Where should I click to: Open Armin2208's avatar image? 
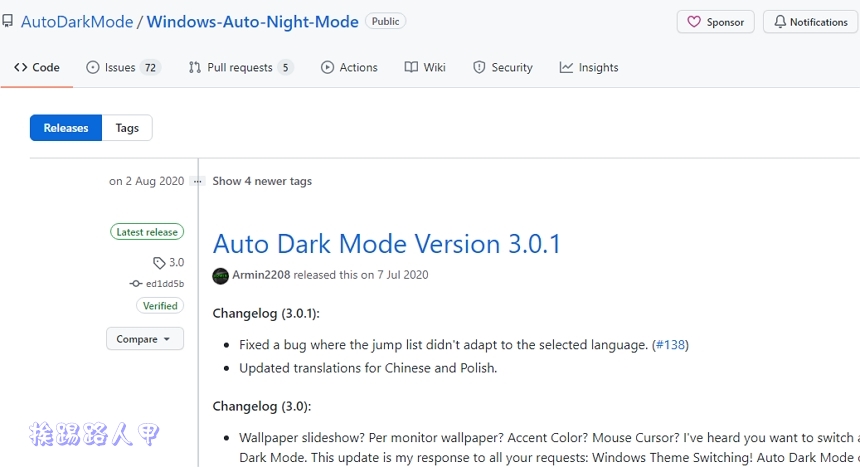pos(220,275)
